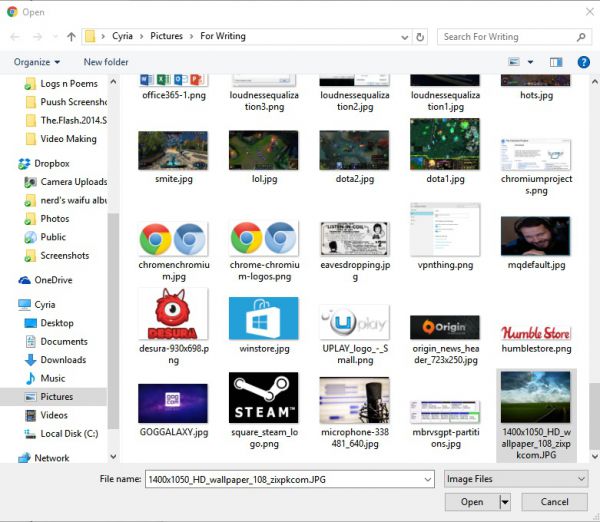This screenshot has width=600, height=522.
Task: Select the chromiumprojects.png thumbnail
Action: [535, 155]
